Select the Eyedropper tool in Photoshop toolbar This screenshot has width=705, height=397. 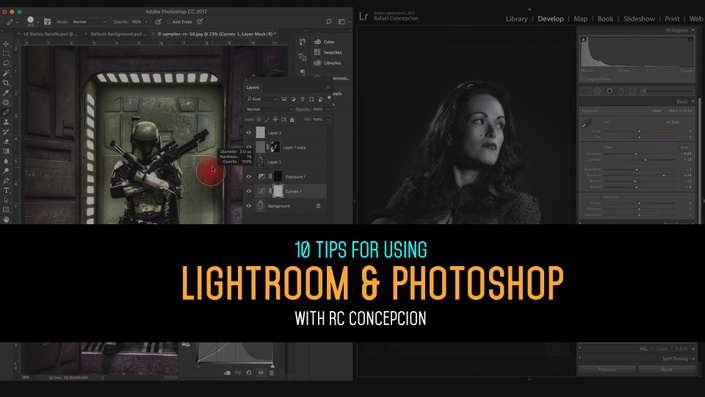6,93
